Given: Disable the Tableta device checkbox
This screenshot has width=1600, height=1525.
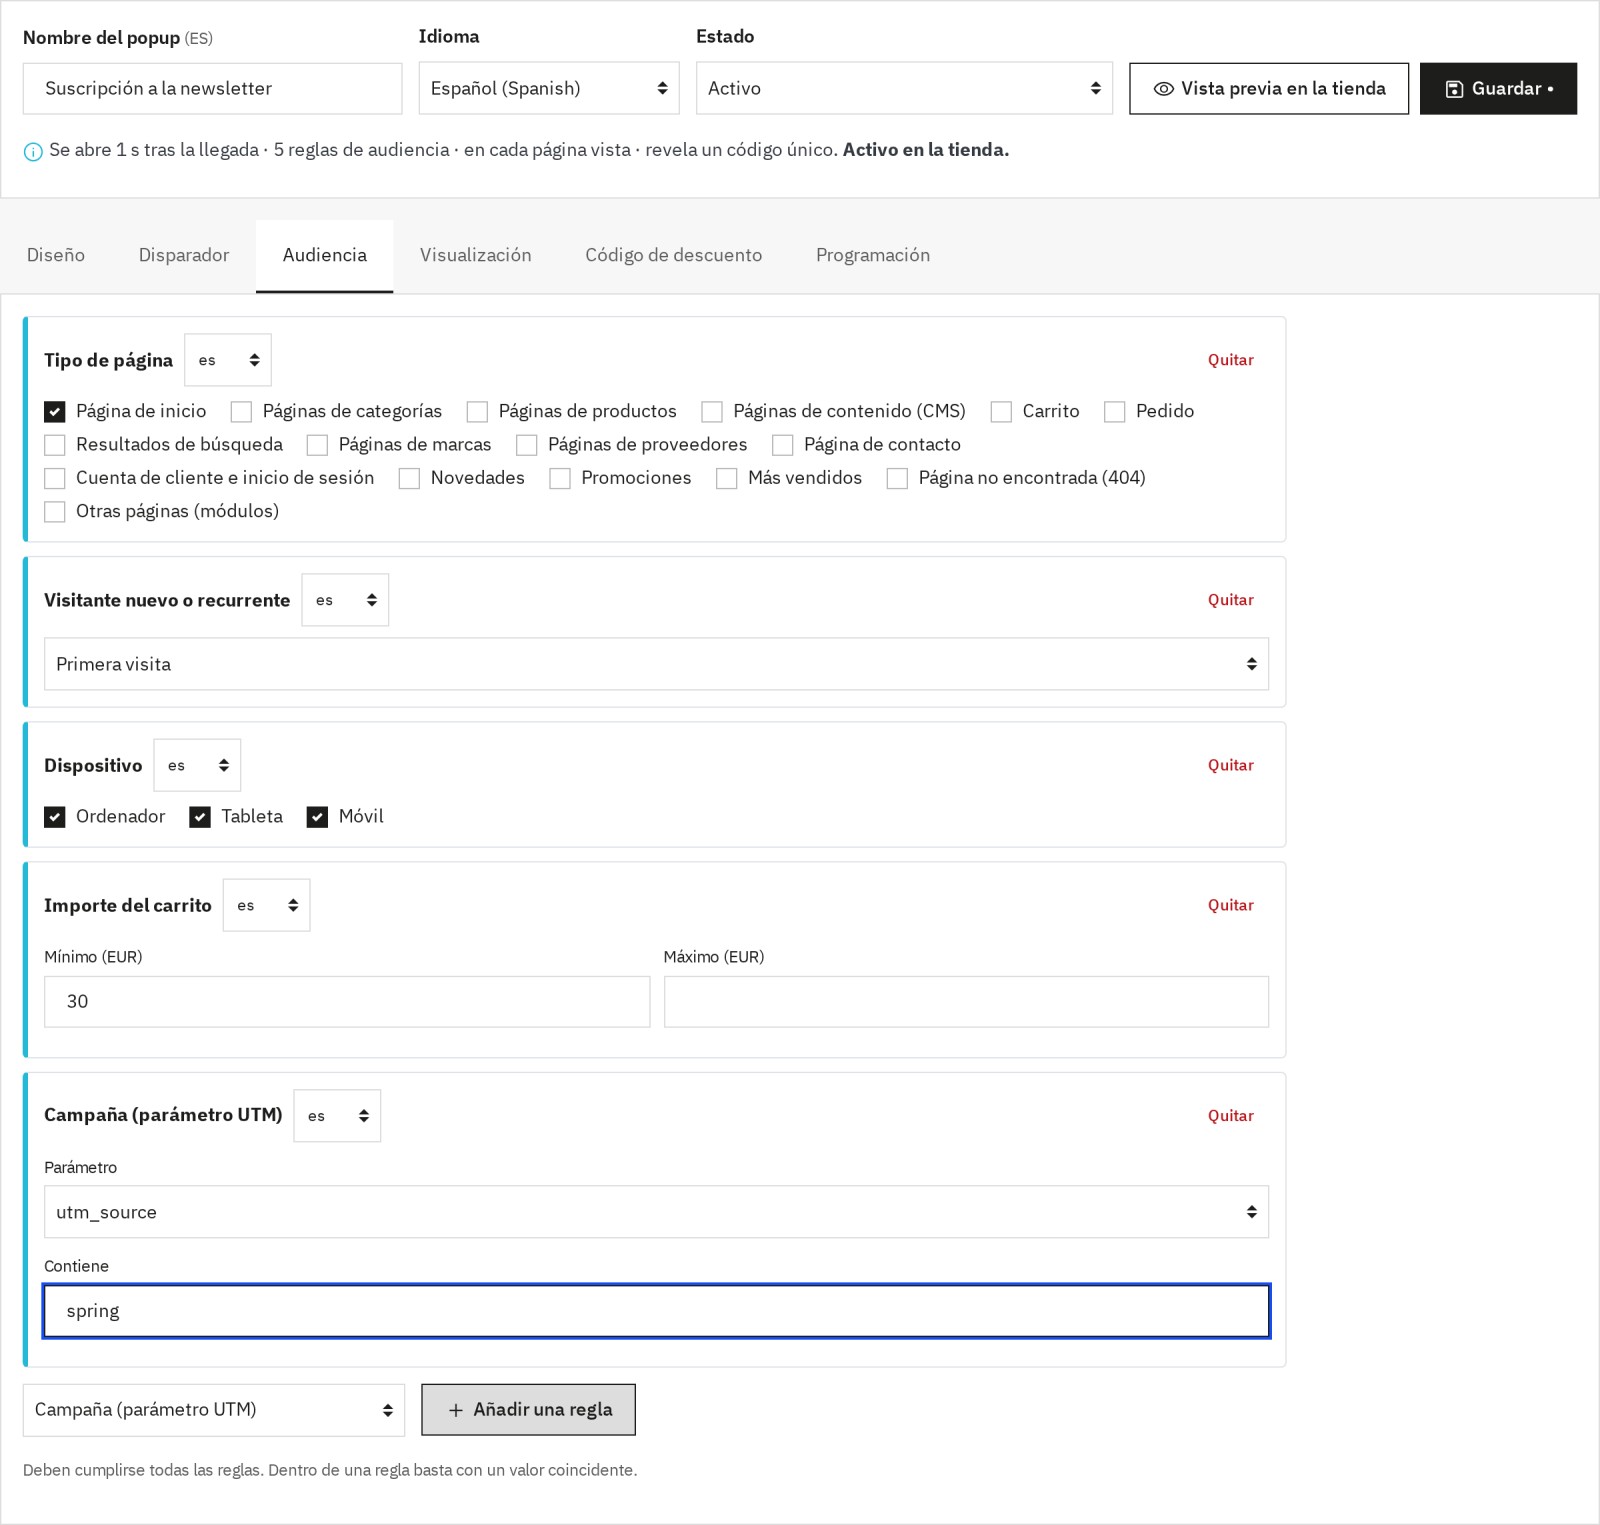Looking at the screenshot, I should [x=200, y=817].
